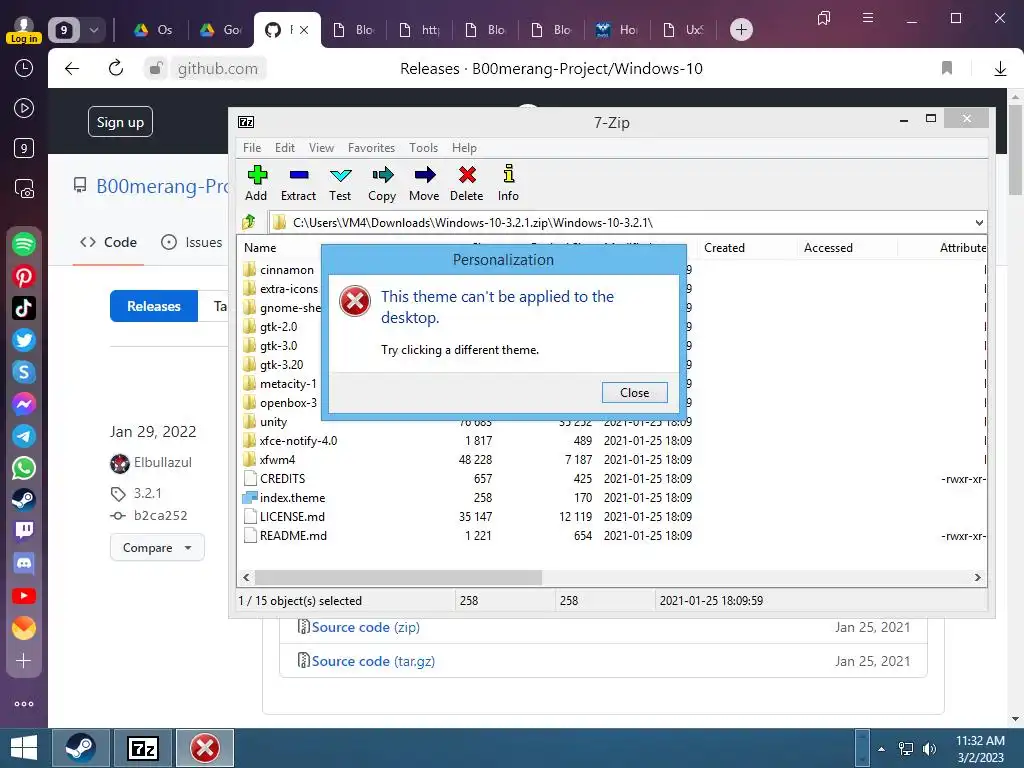
Task: Open the Compare dropdown on GitHub
Action: tap(157, 548)
